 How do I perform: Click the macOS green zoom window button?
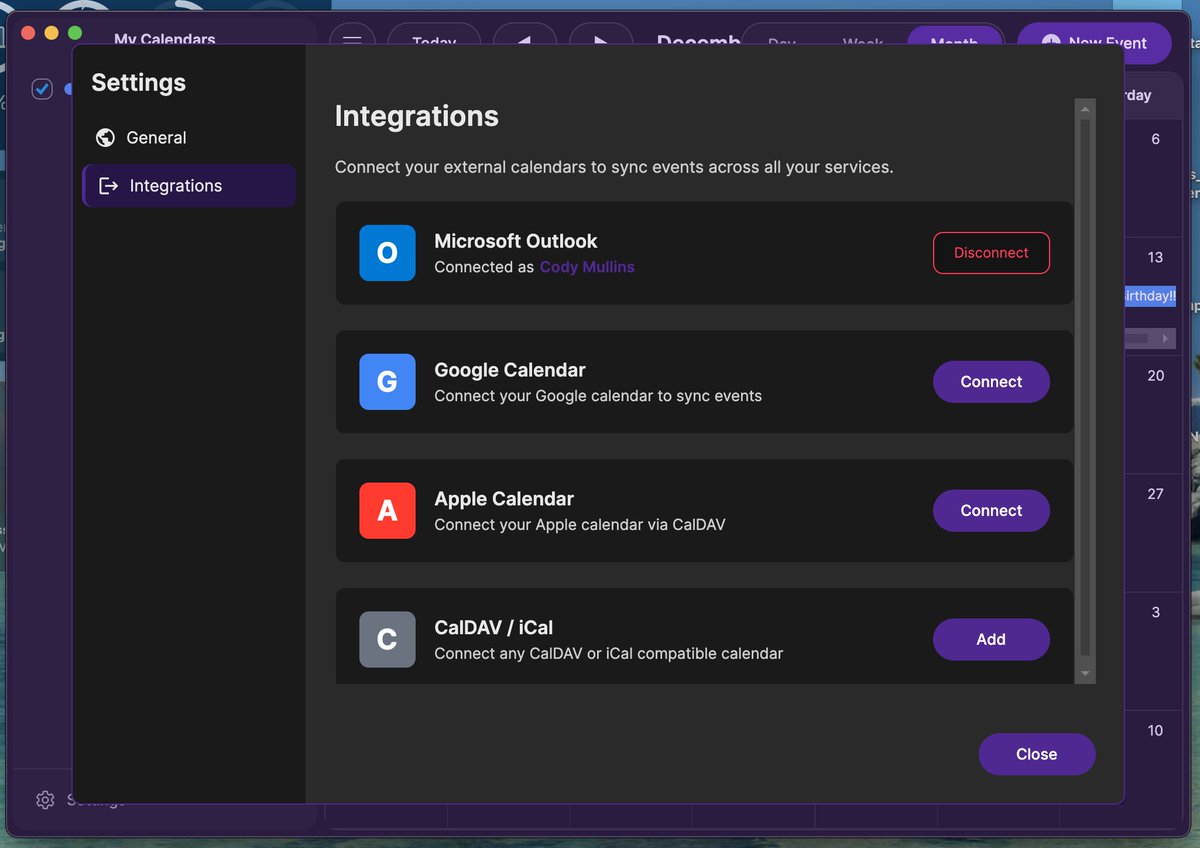pos(75,33)
